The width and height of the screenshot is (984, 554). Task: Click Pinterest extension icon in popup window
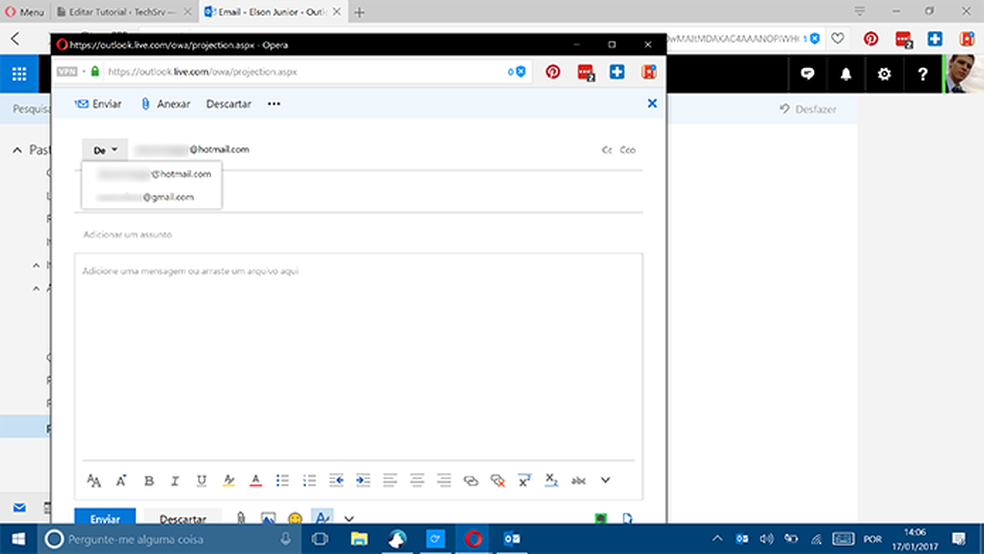point(553,72)
